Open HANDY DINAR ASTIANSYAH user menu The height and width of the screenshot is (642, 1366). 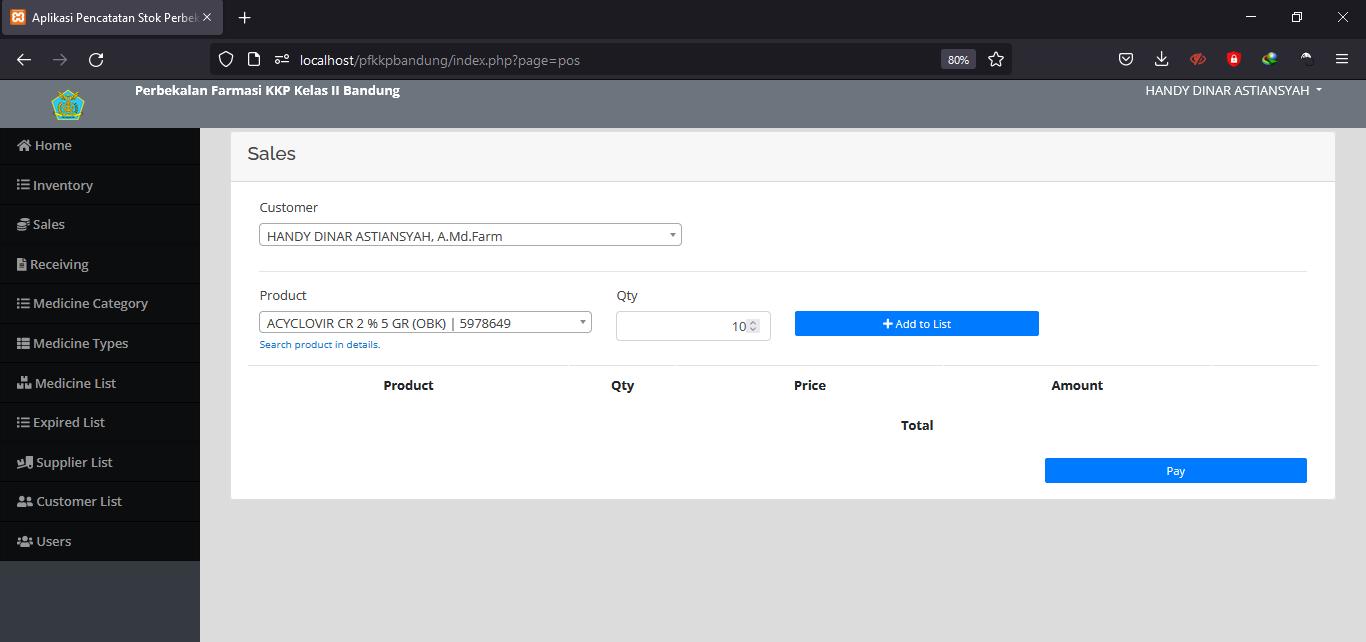pos(1233,90)
